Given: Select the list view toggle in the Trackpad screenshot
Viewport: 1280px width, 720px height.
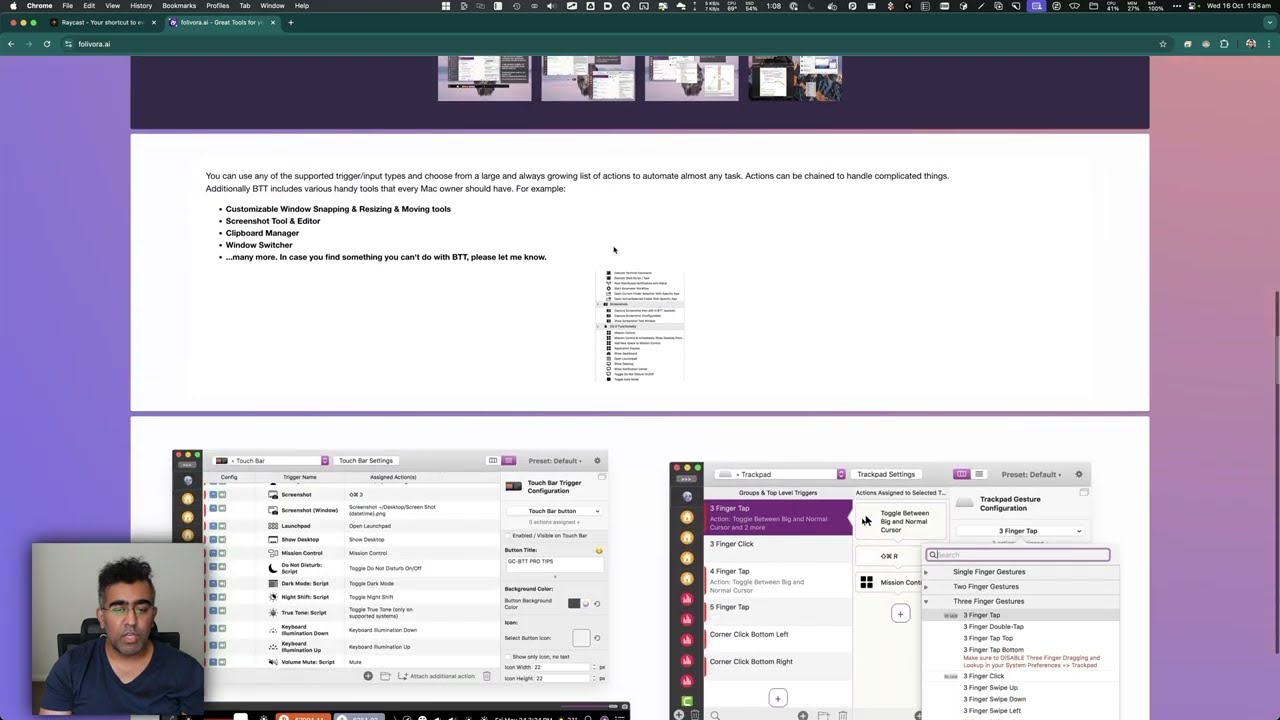Looking at the screenshot, I should (979, 474).
